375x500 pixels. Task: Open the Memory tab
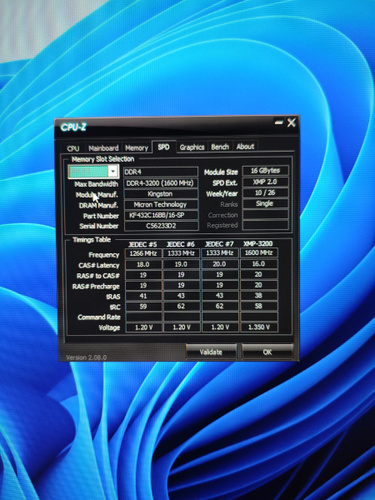pos(136,148)
